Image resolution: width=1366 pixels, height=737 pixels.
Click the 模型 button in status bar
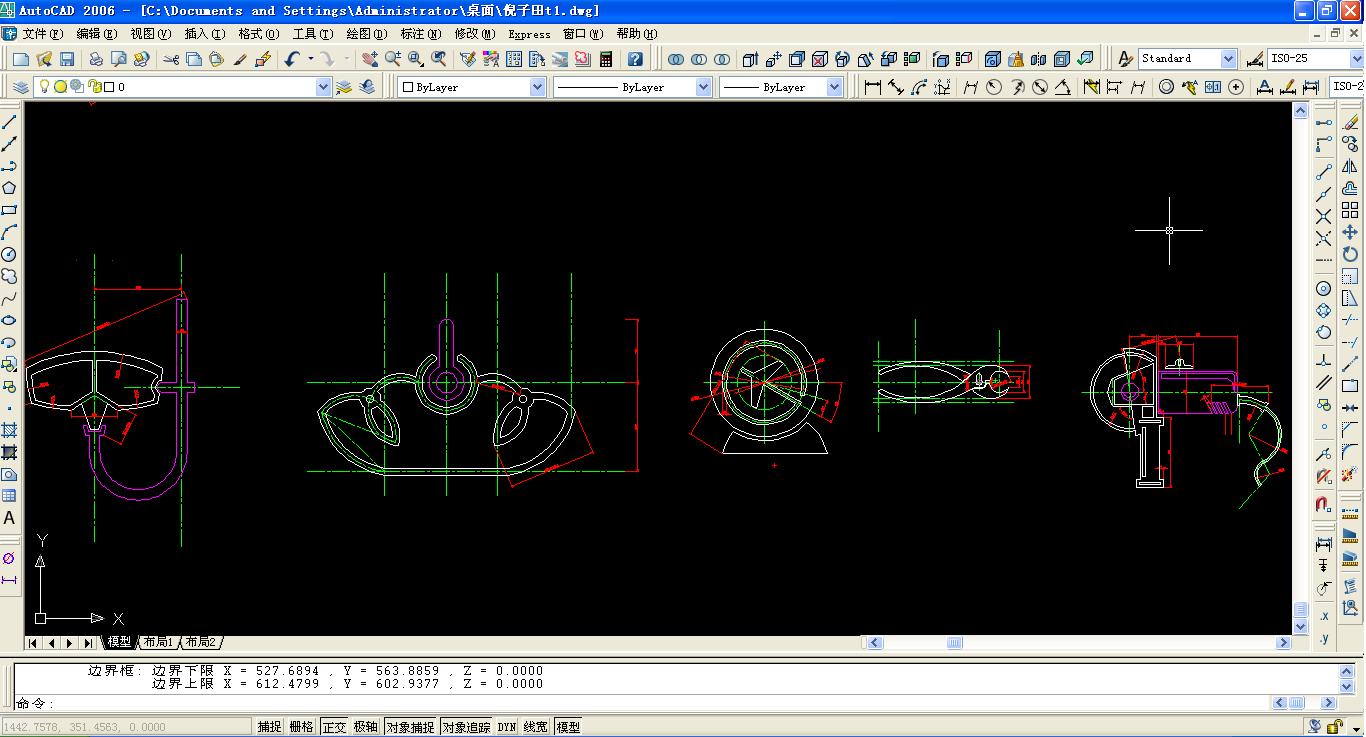[568, 727]
